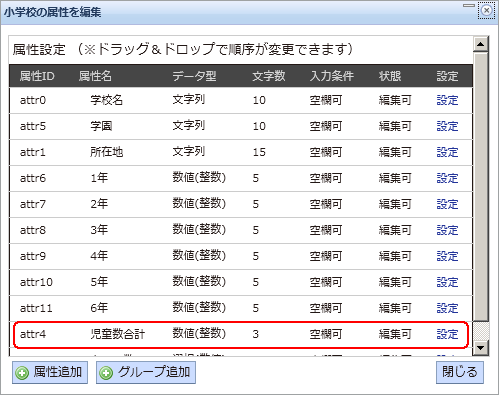Select the attr1 ID cell

(x=33, y=152)
